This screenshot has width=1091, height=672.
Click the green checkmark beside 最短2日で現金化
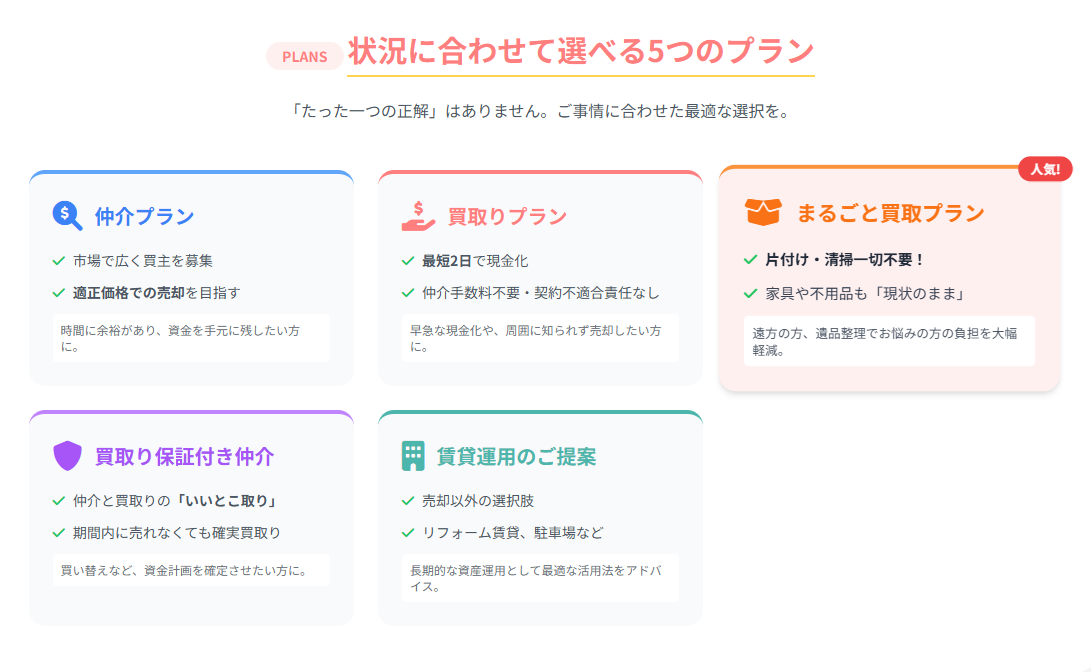click(x=408, y=261)
